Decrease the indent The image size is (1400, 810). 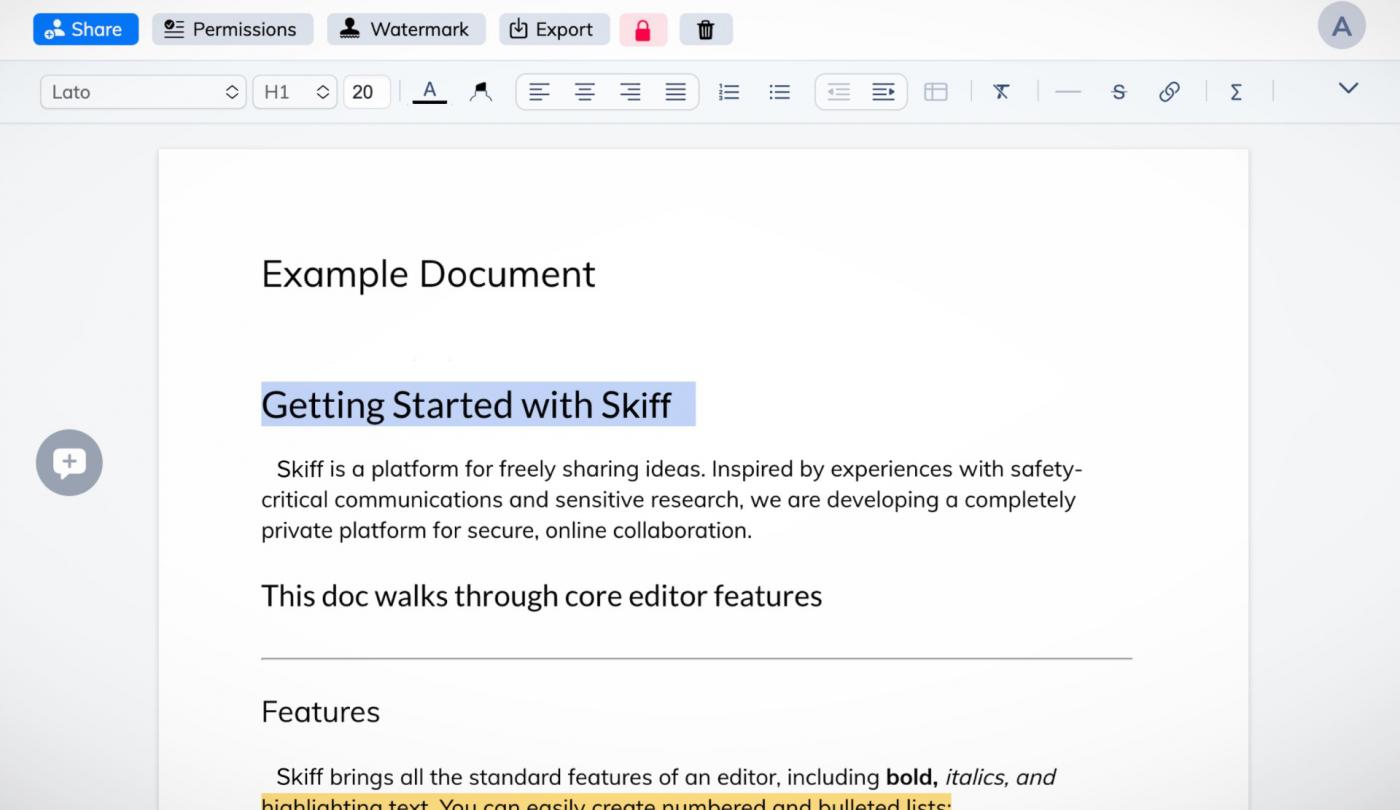[x=838, y=92]
